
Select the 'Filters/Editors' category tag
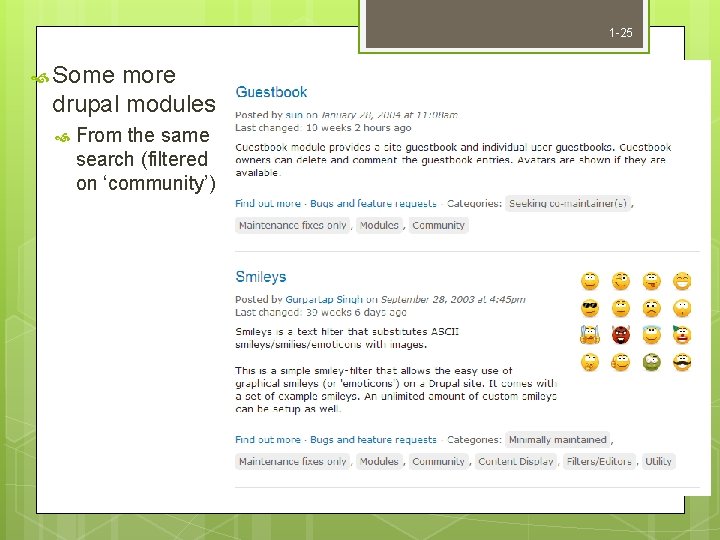point(599,461)
